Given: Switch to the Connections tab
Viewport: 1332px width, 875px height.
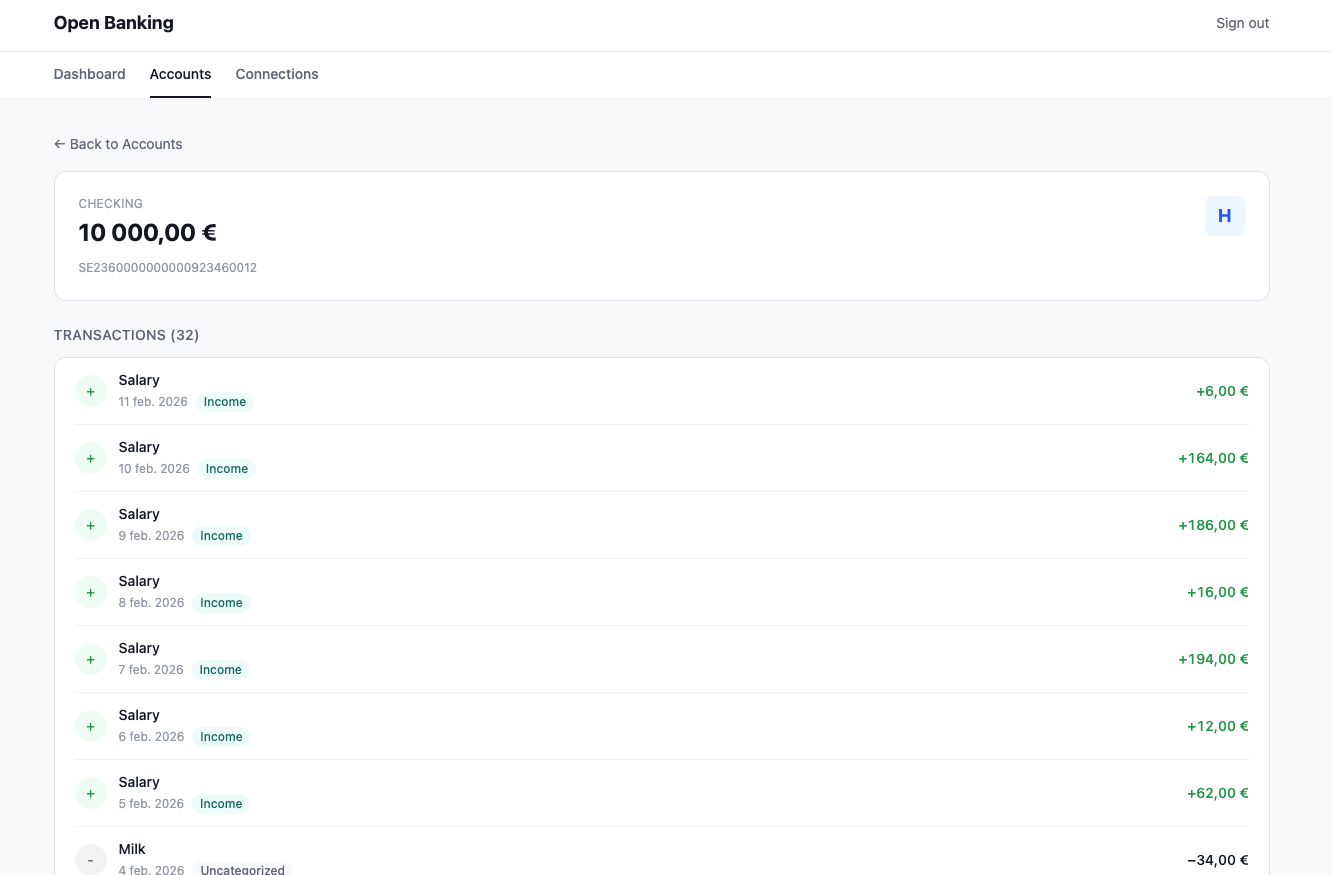Looking at the screenshot, I should click(x=277, y=74).
